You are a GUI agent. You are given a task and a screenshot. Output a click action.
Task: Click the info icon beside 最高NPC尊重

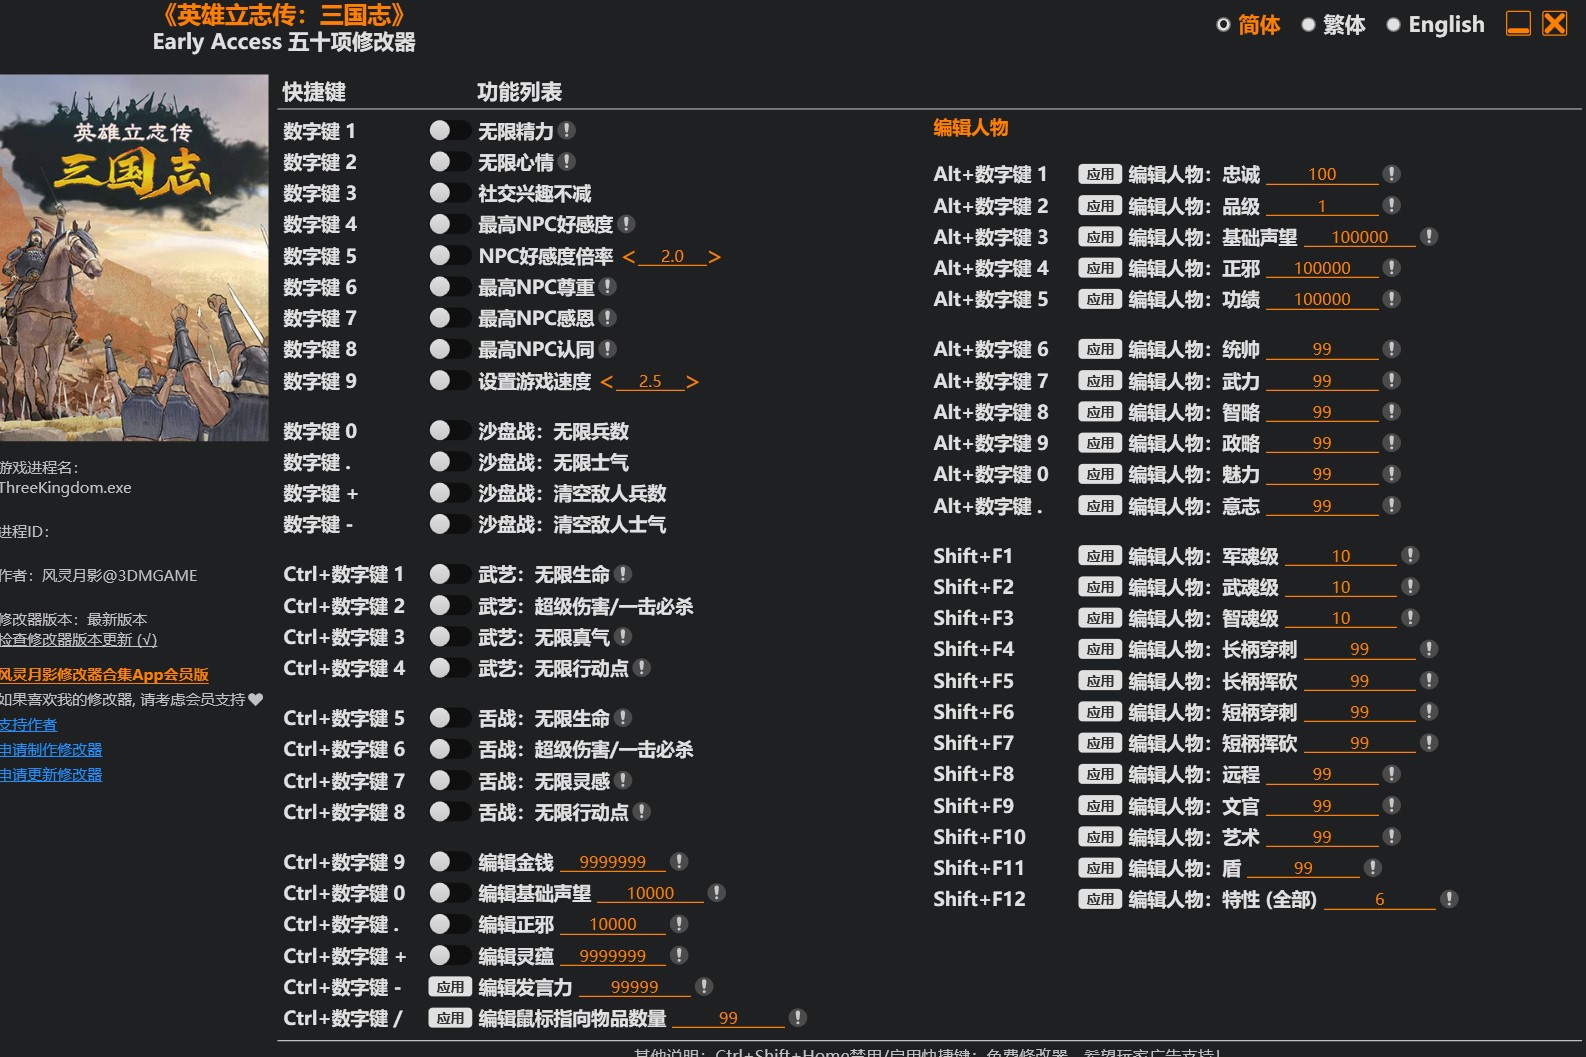608,286
